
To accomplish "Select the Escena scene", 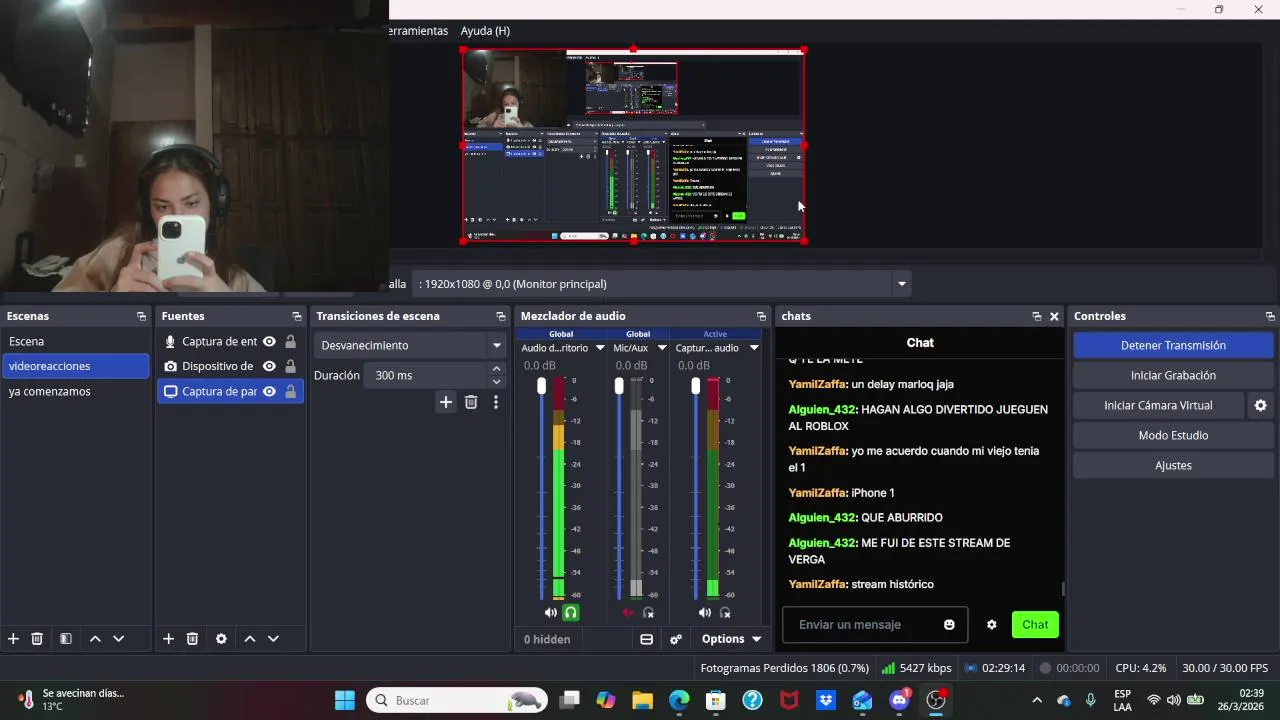I will (x=76, y=341).
